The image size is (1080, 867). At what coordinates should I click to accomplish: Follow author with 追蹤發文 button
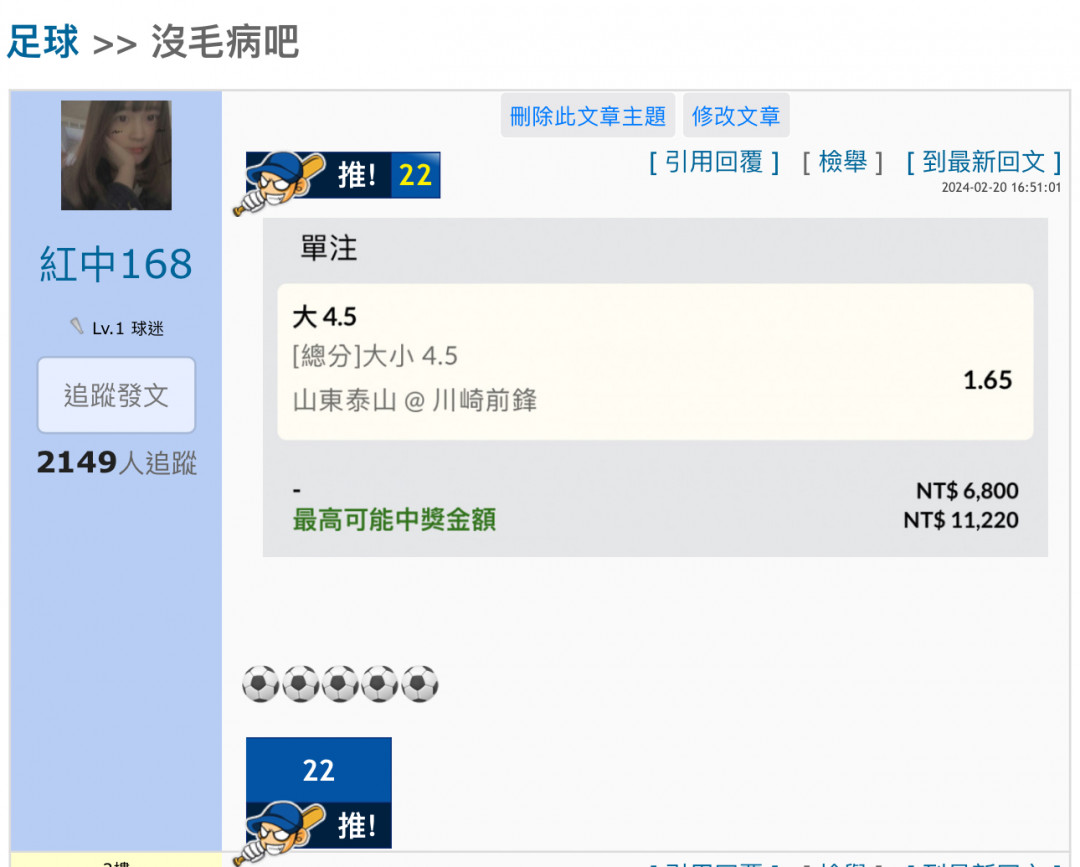click(x=116, y=395)
